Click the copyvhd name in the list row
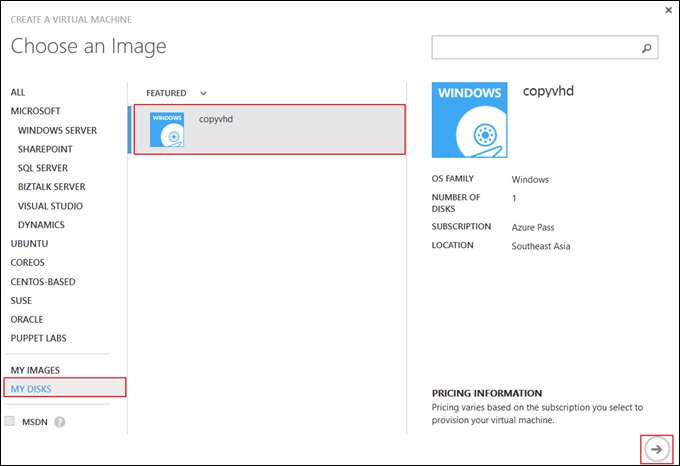The image size is (680, 466). (216, 119)
